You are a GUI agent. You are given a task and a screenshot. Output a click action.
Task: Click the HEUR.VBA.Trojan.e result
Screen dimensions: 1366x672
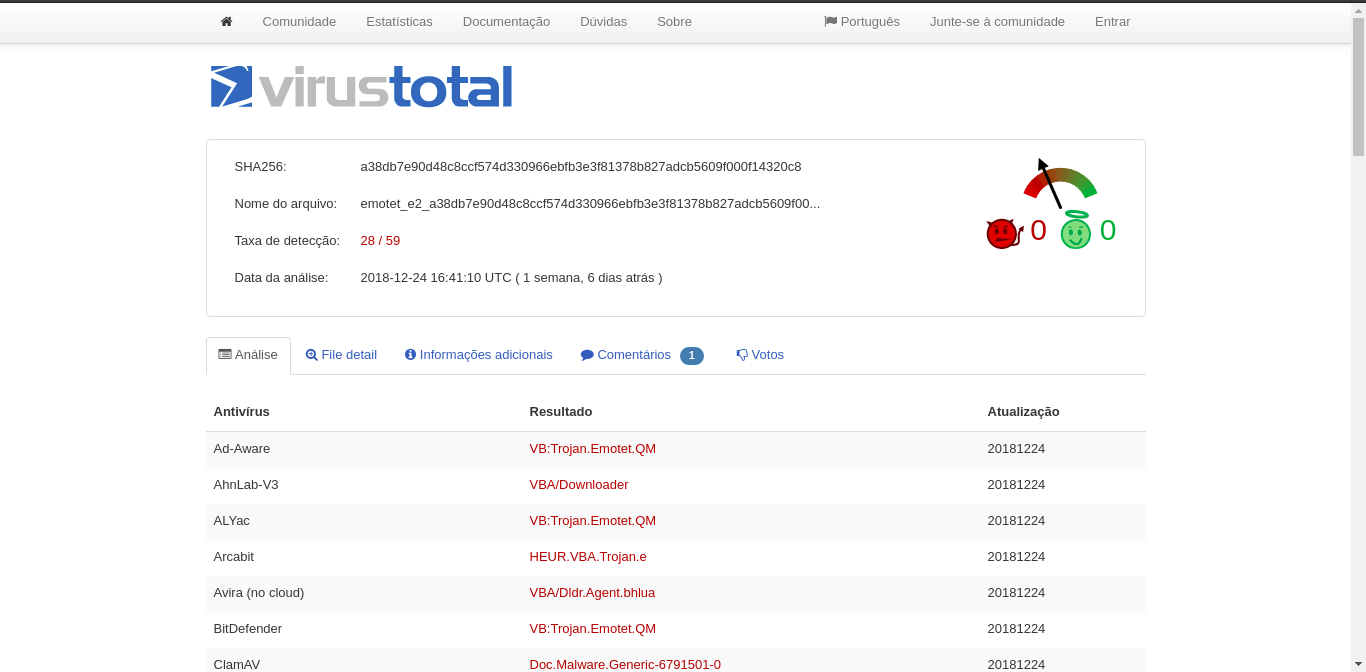[x=588, y=557]
